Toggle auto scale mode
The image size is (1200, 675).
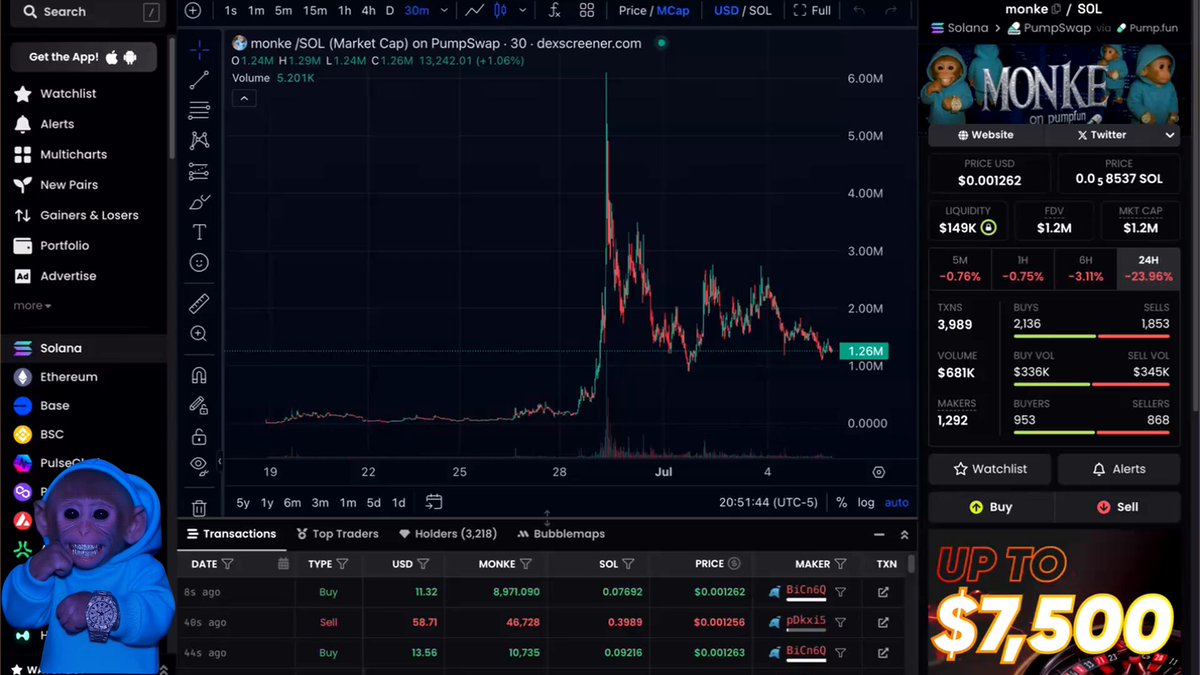pyautogui.click(x=897, y=502)
